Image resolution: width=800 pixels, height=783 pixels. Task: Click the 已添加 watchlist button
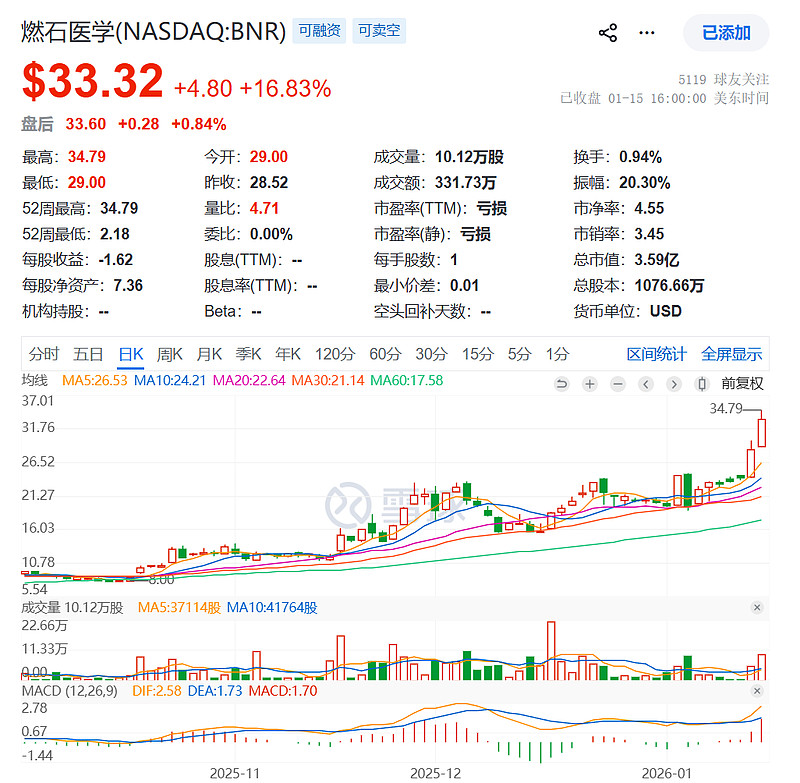[726, 33]
